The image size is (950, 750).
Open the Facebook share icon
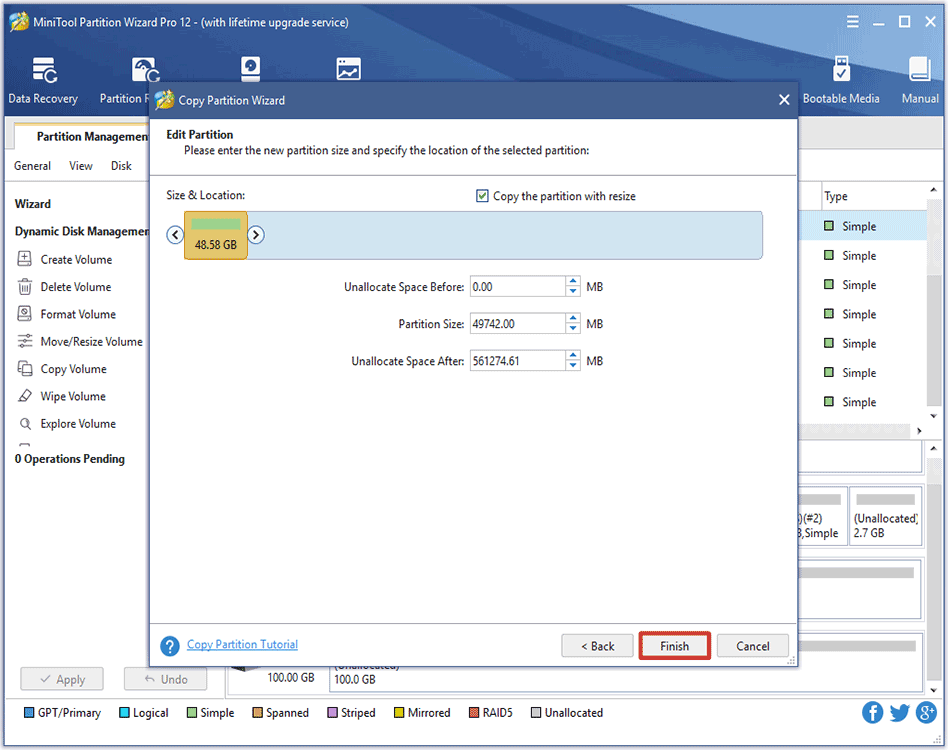coord(873,712)
